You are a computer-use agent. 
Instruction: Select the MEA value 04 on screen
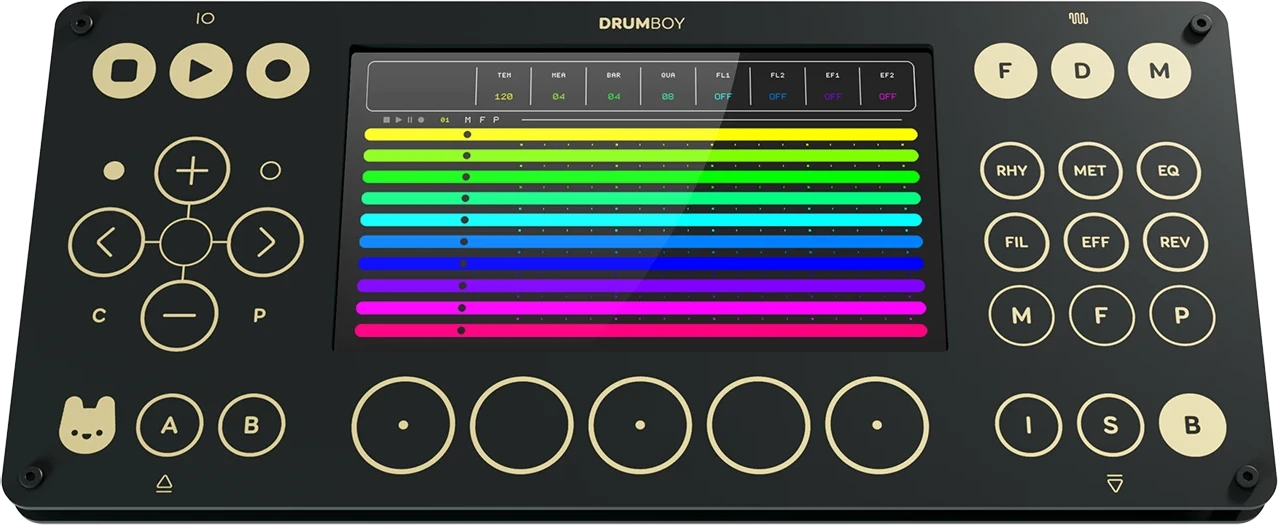558,97
